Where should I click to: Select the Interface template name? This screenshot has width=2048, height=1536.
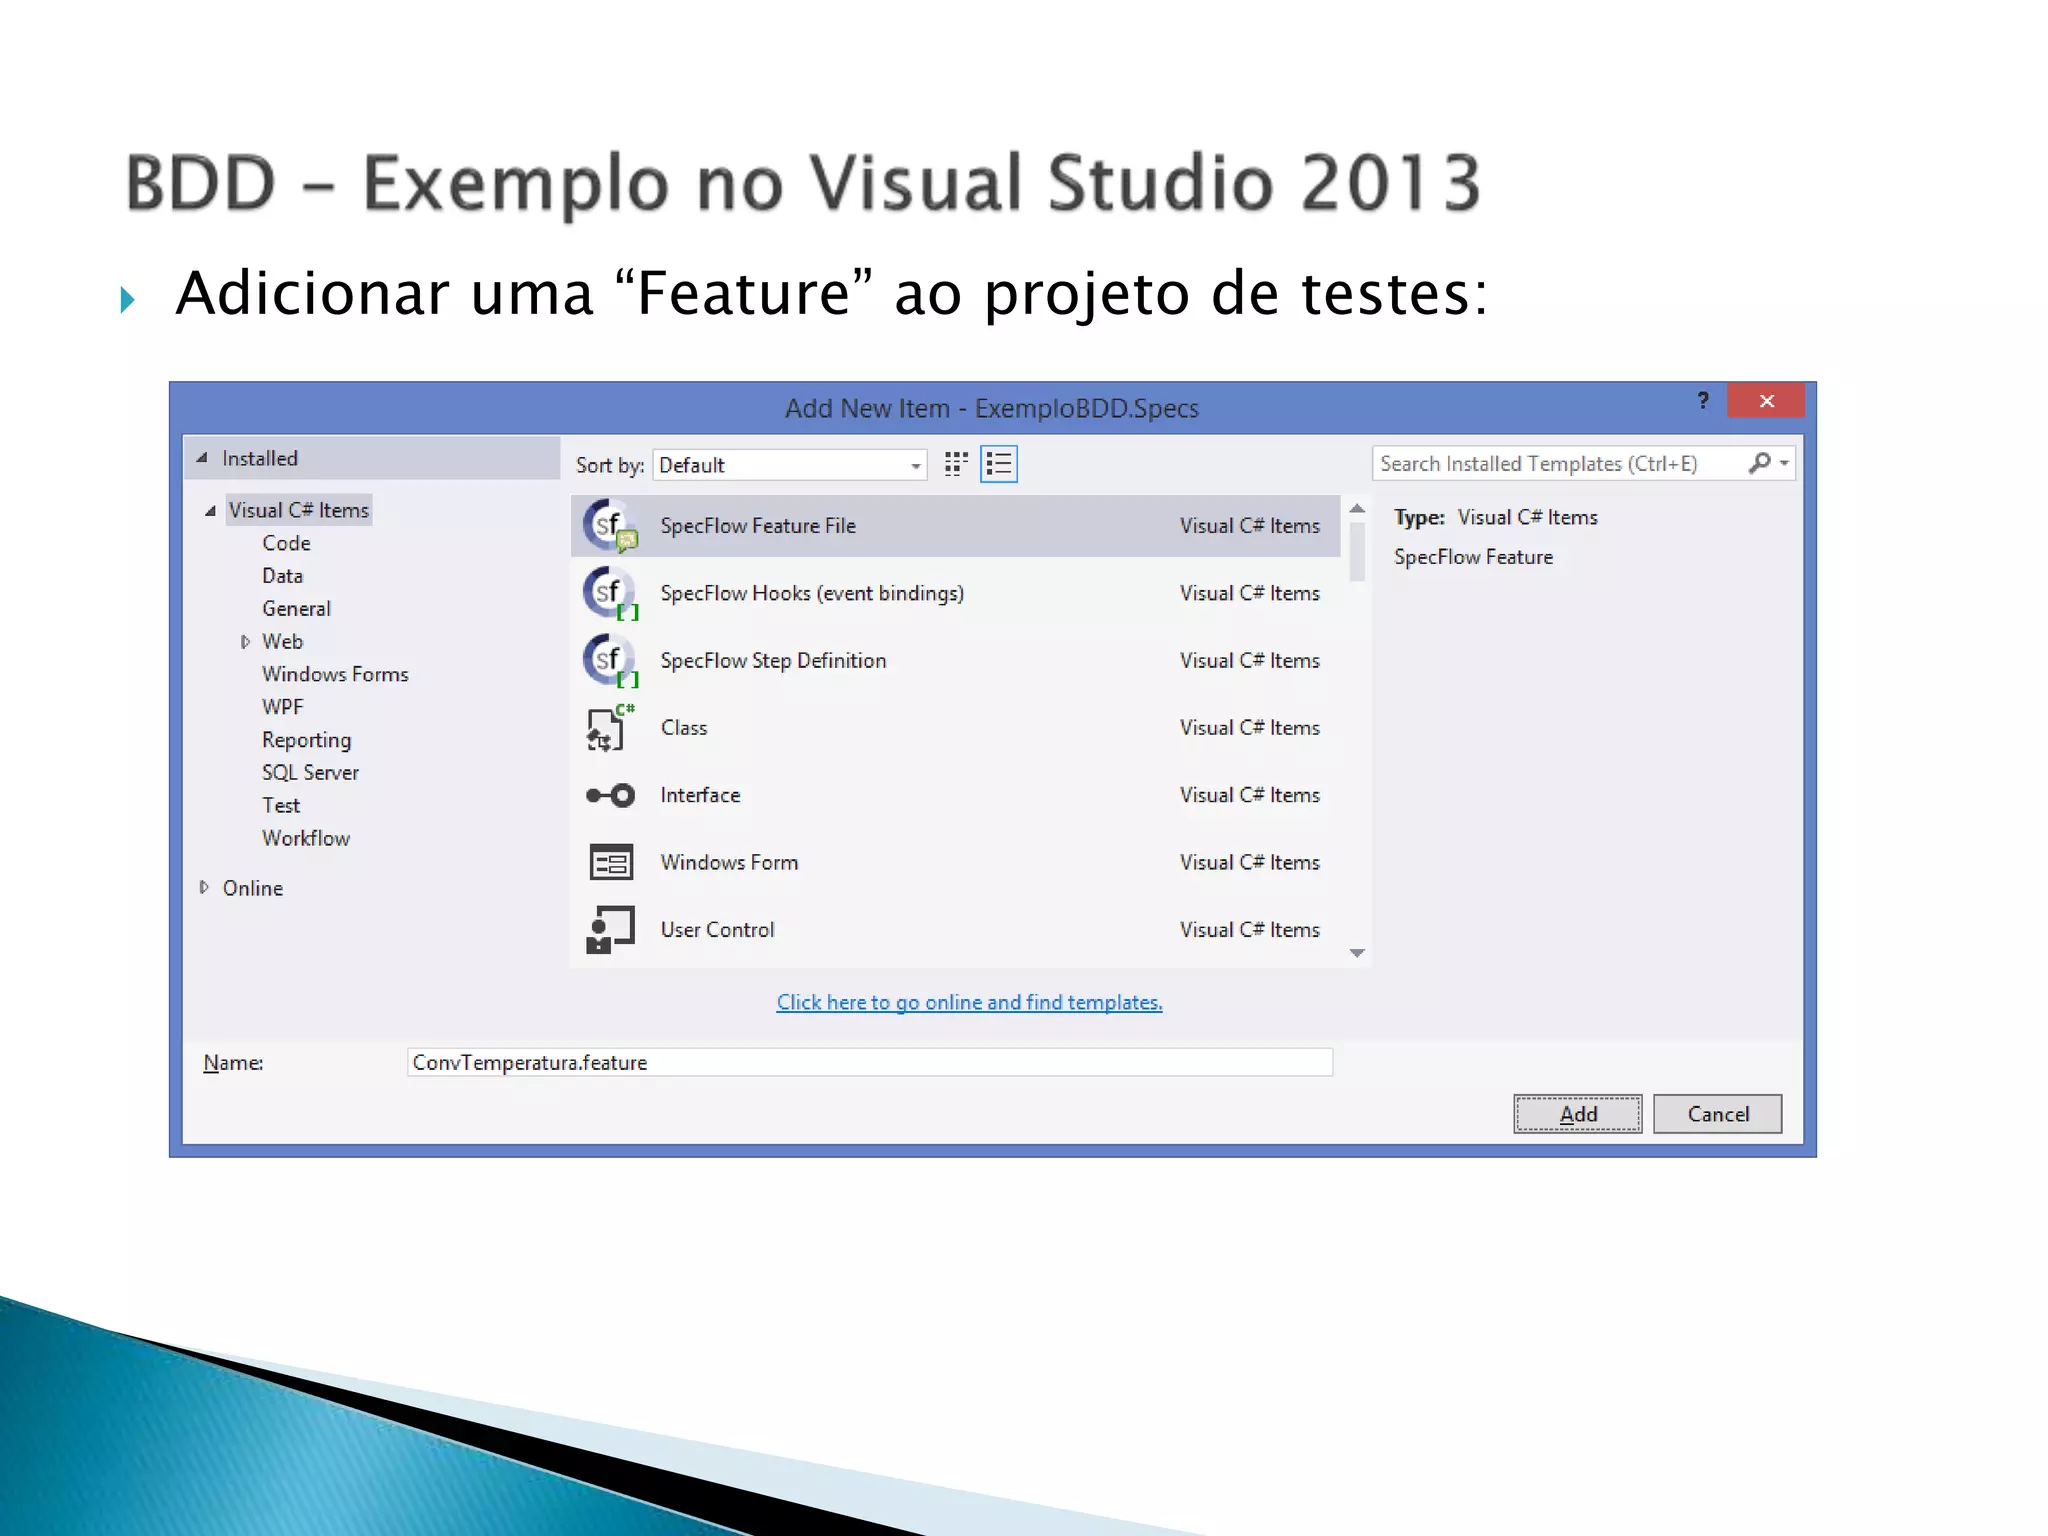[700, 795]
